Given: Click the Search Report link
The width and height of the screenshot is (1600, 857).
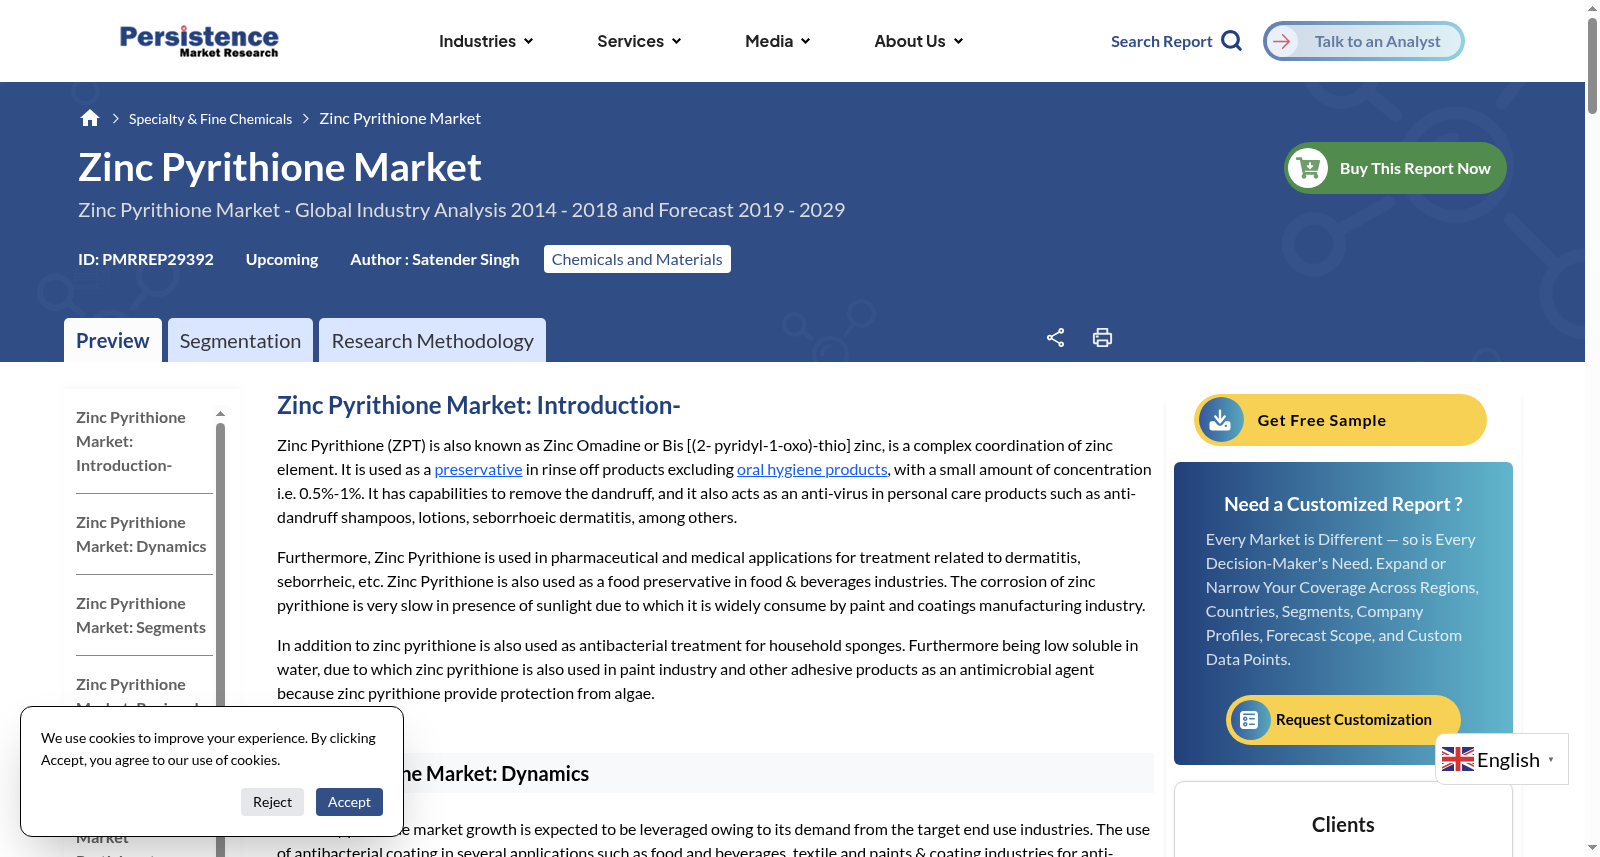Looking at the screenshot, I should (1161, 41).
